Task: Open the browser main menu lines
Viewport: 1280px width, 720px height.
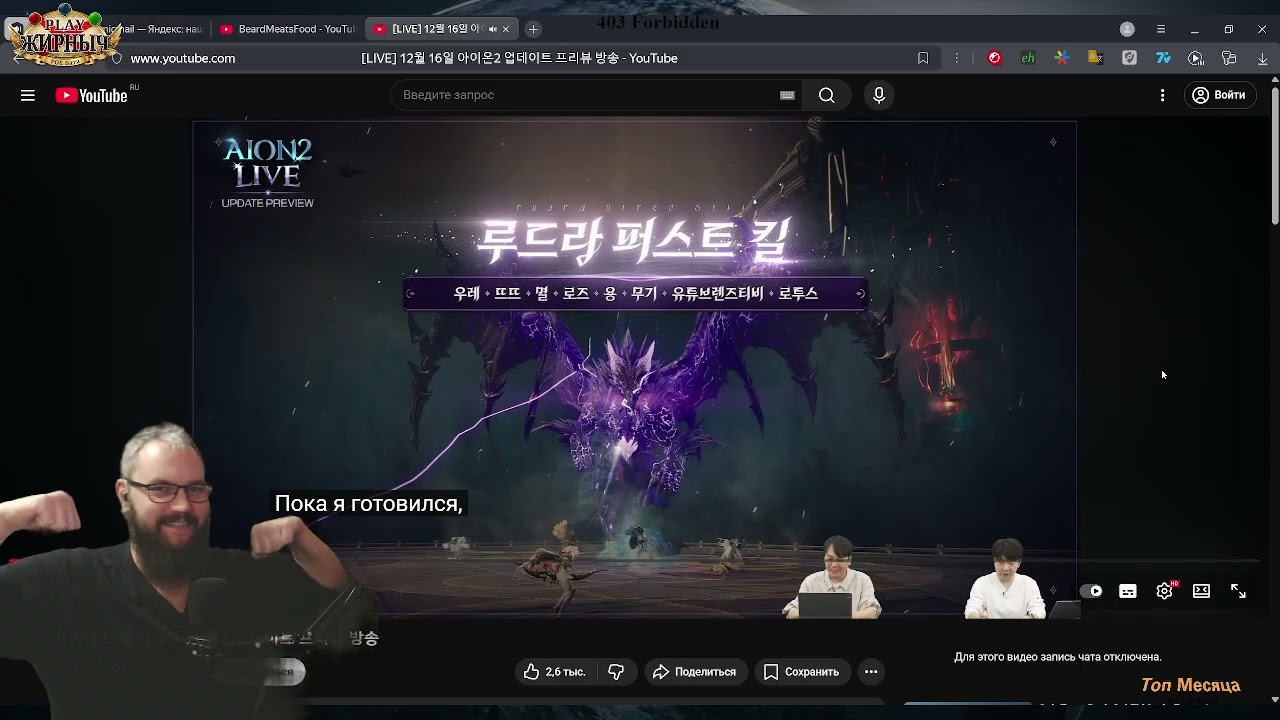Action: [x=1161, y=29]
